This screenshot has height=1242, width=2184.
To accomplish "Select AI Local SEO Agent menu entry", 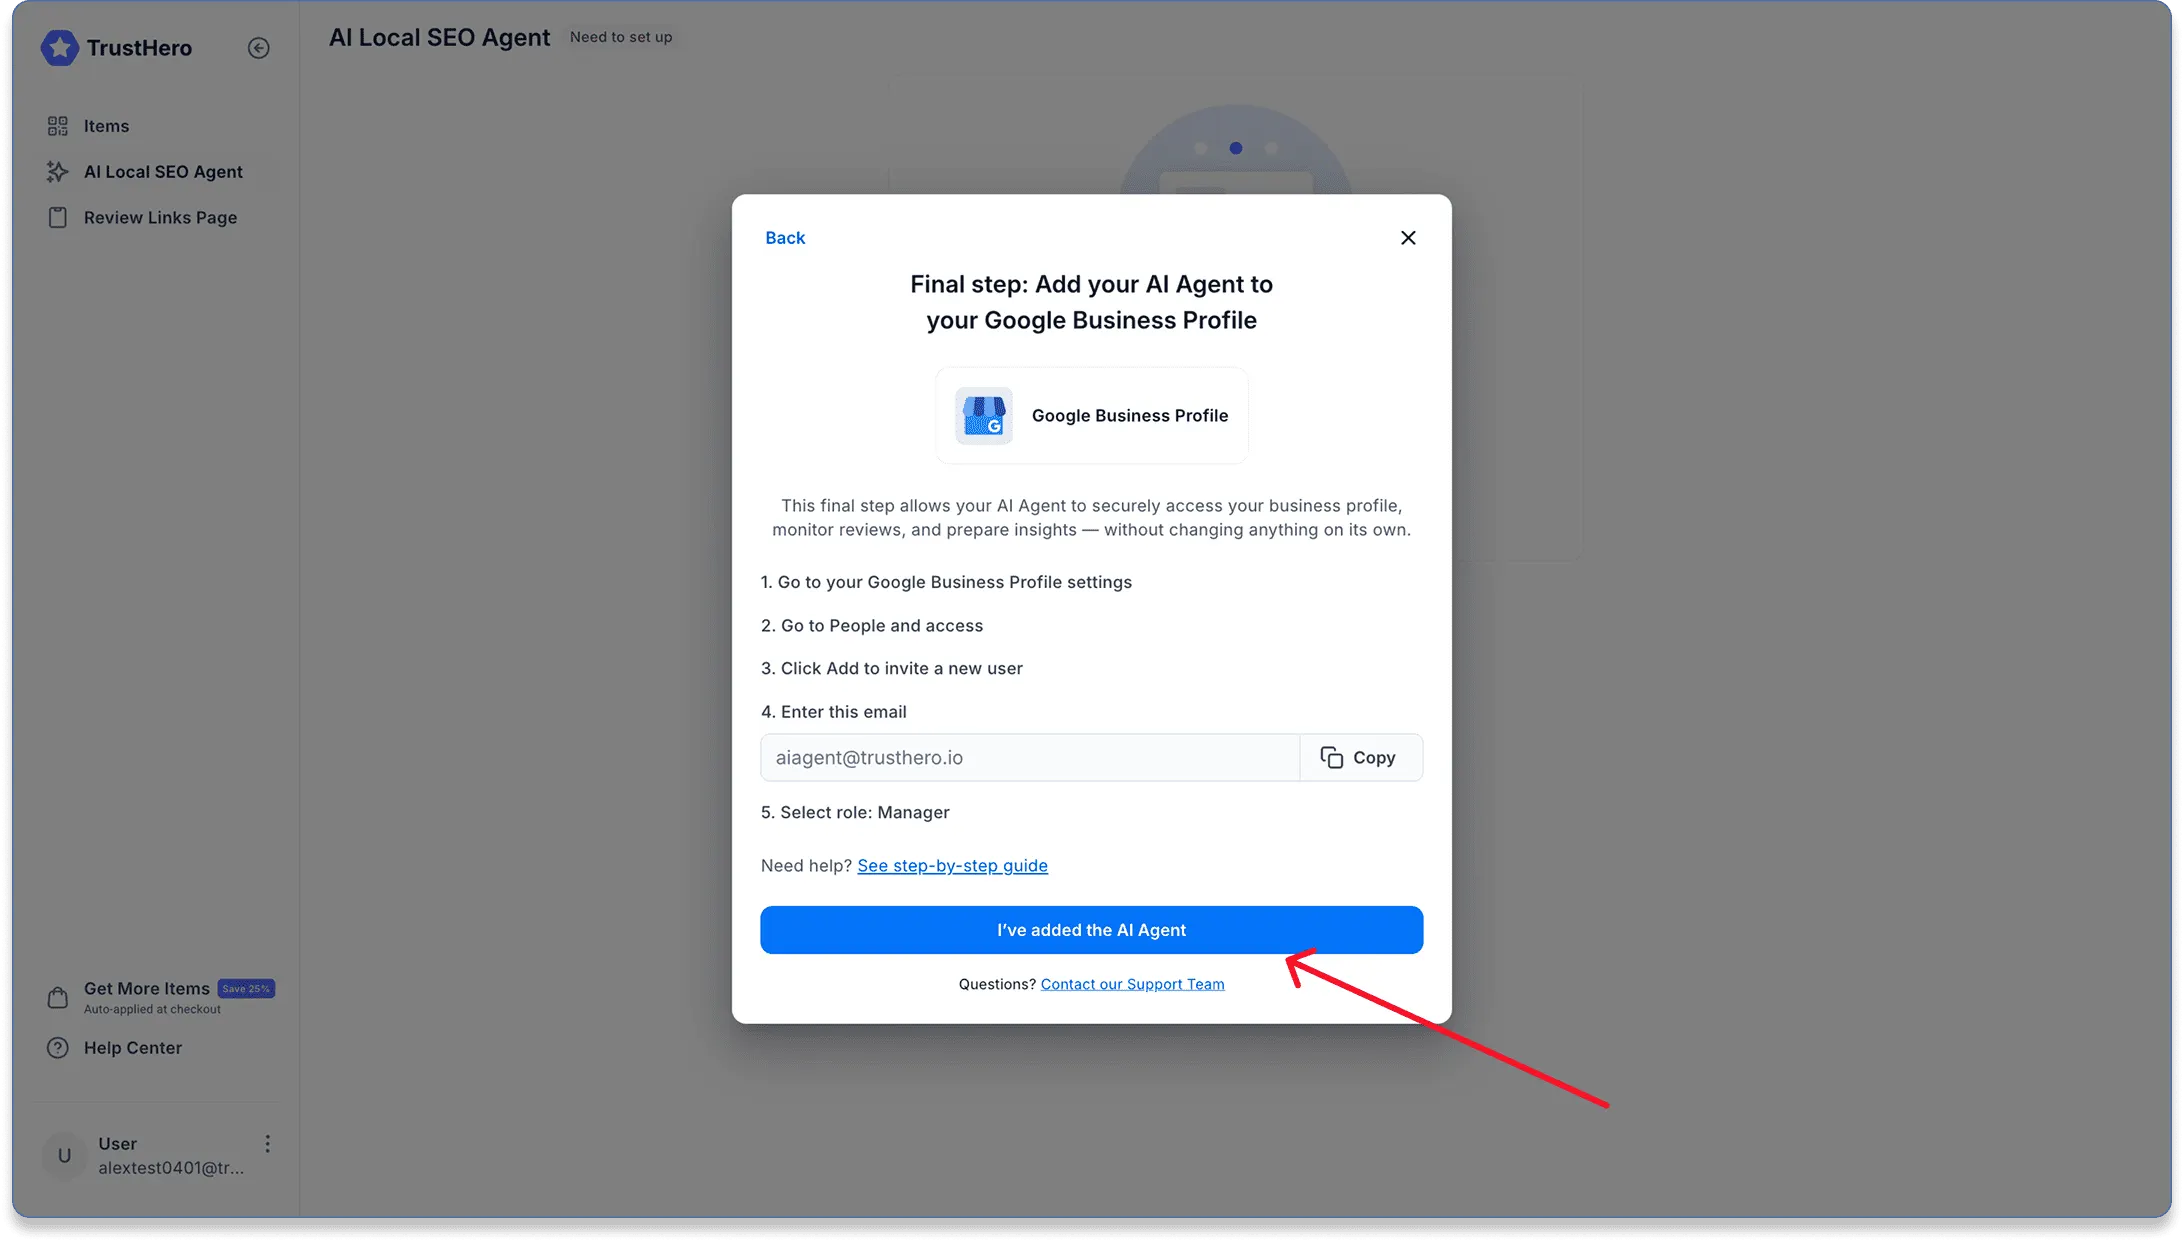I will coord(163,172).
